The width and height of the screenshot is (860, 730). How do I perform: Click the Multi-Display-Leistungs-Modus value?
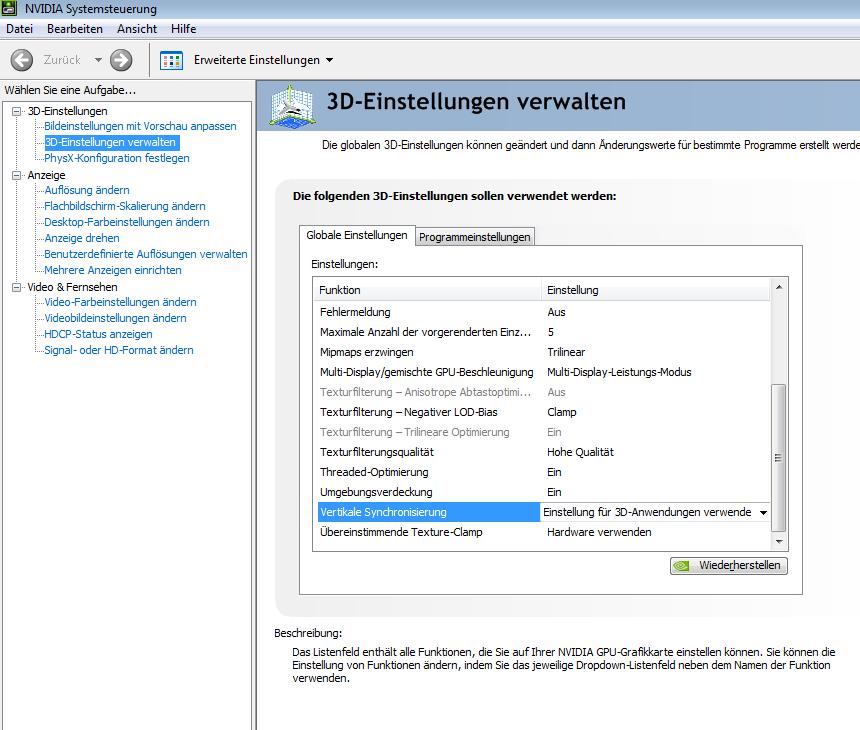coord(619,372)
